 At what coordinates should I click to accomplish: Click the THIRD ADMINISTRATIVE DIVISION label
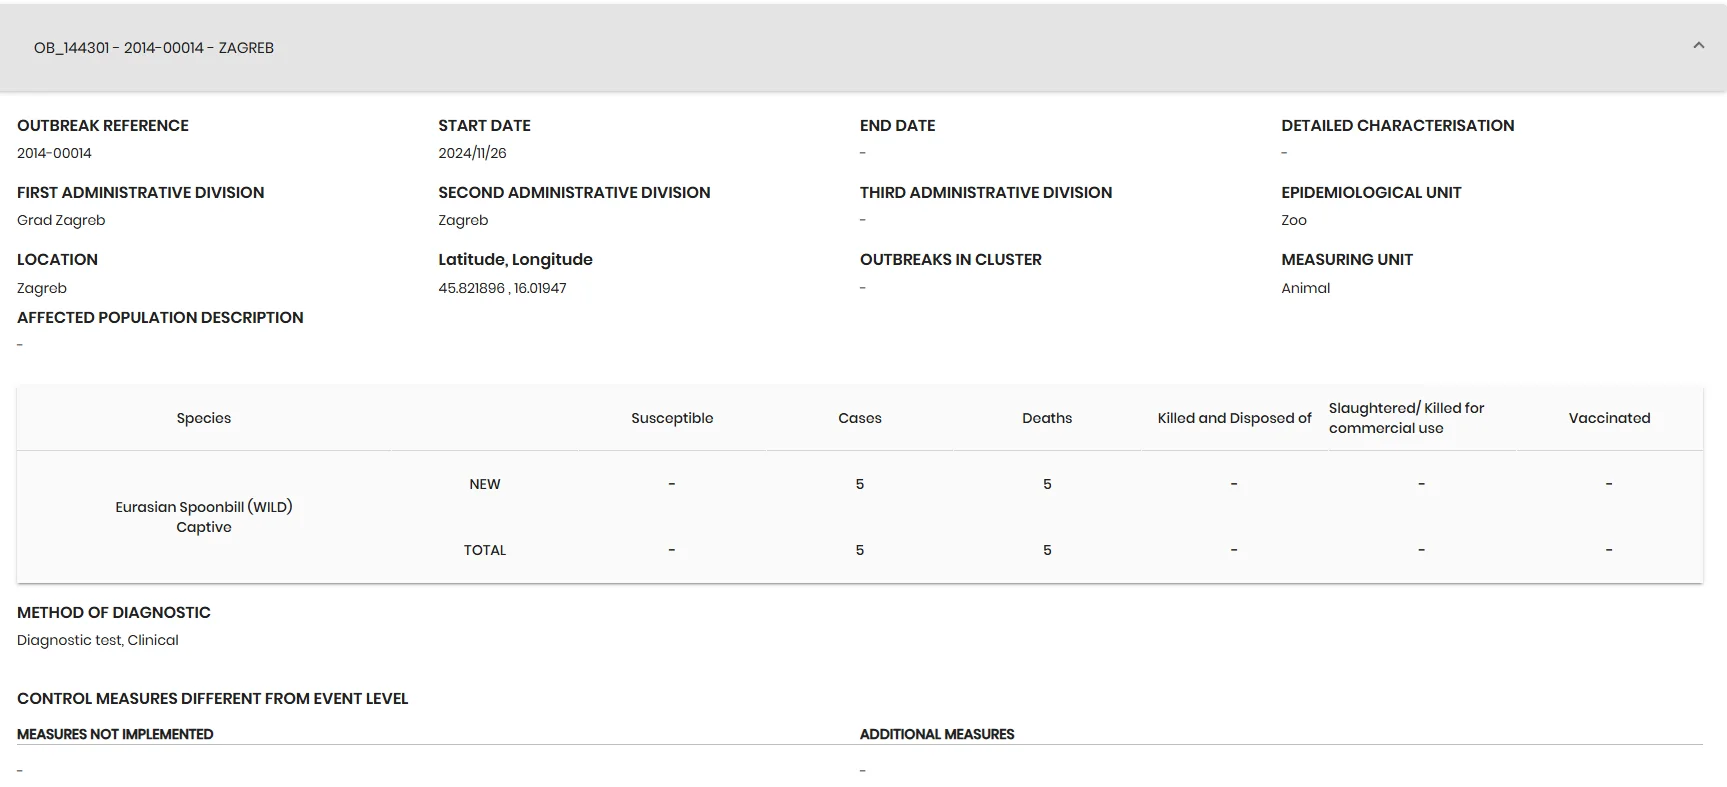[x=986, y=192]
